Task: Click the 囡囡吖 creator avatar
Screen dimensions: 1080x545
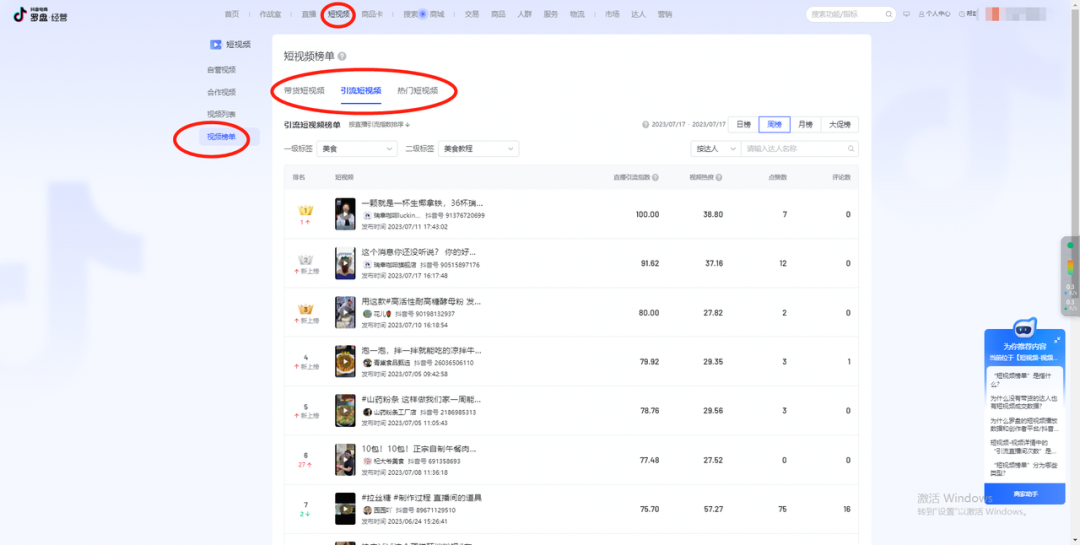Action: coord(367,511)
